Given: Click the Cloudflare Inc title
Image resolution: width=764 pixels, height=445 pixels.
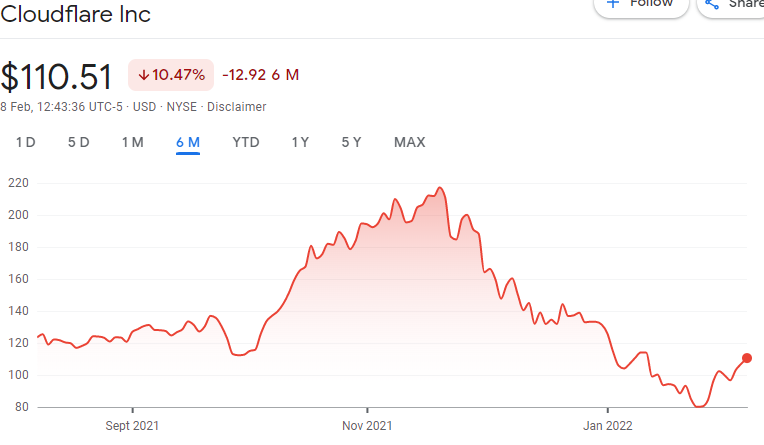Looking at the screenshot, I should [76, 15].
